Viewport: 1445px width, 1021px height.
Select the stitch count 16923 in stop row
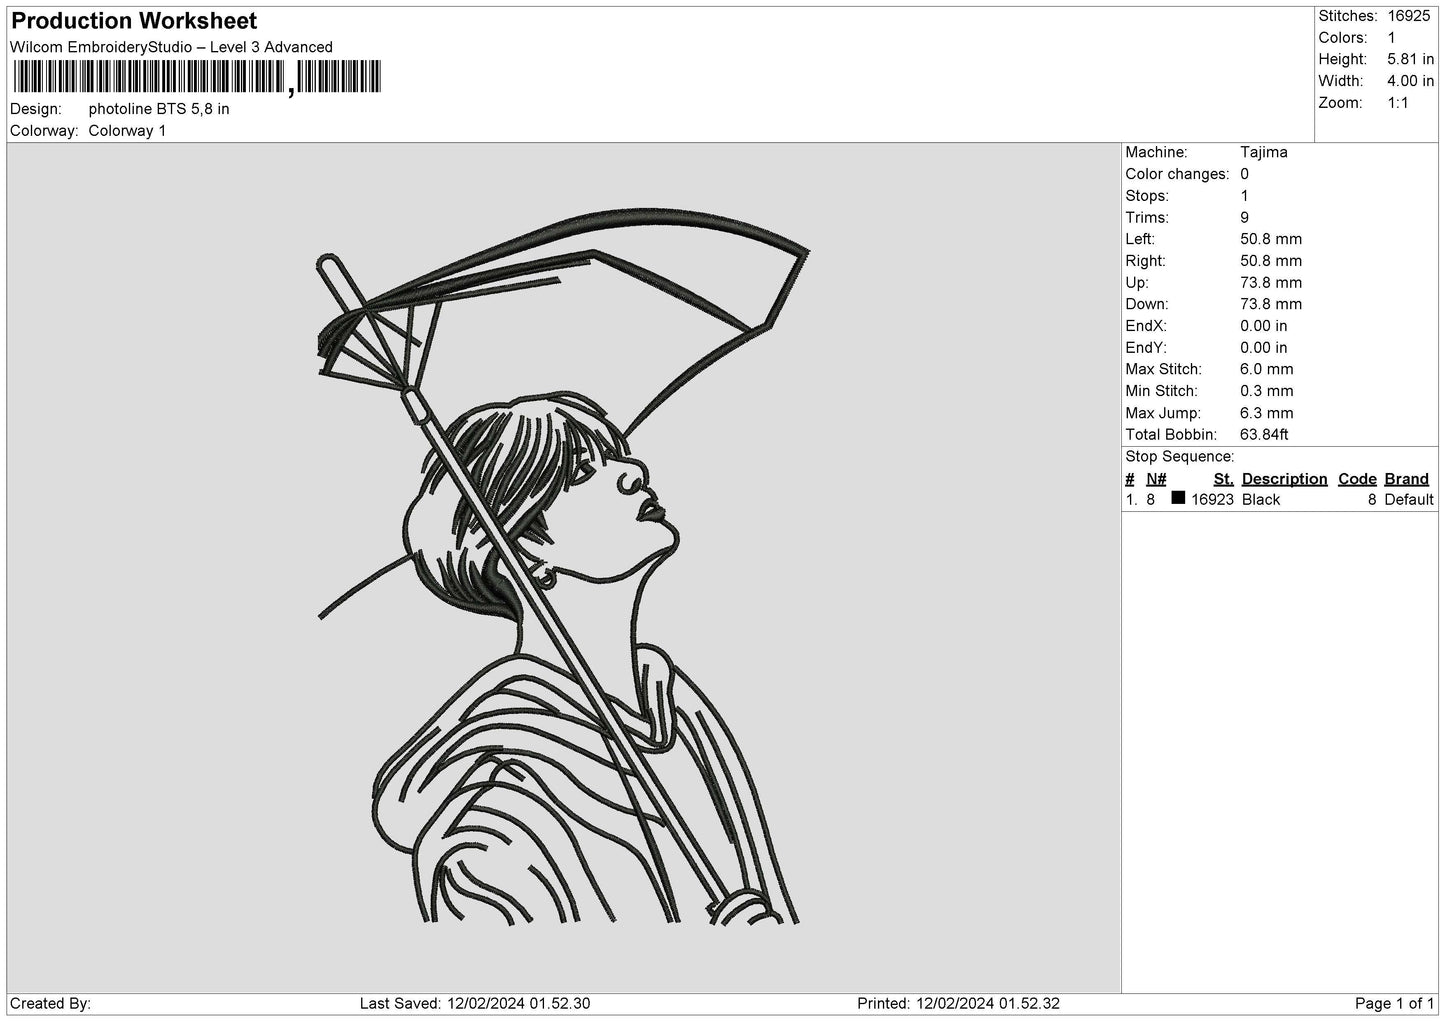(1213, 500)
